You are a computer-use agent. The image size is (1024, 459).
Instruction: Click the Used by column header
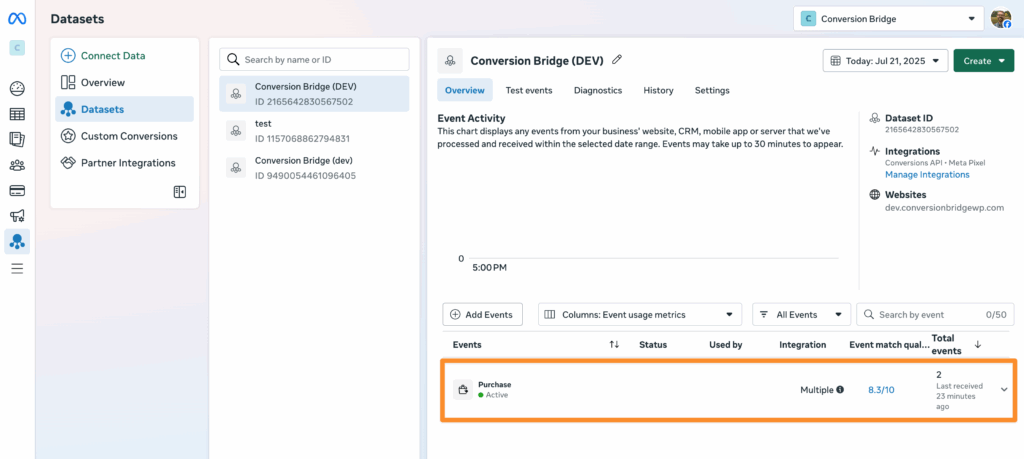pyautogui.click(x=726, y=344)
